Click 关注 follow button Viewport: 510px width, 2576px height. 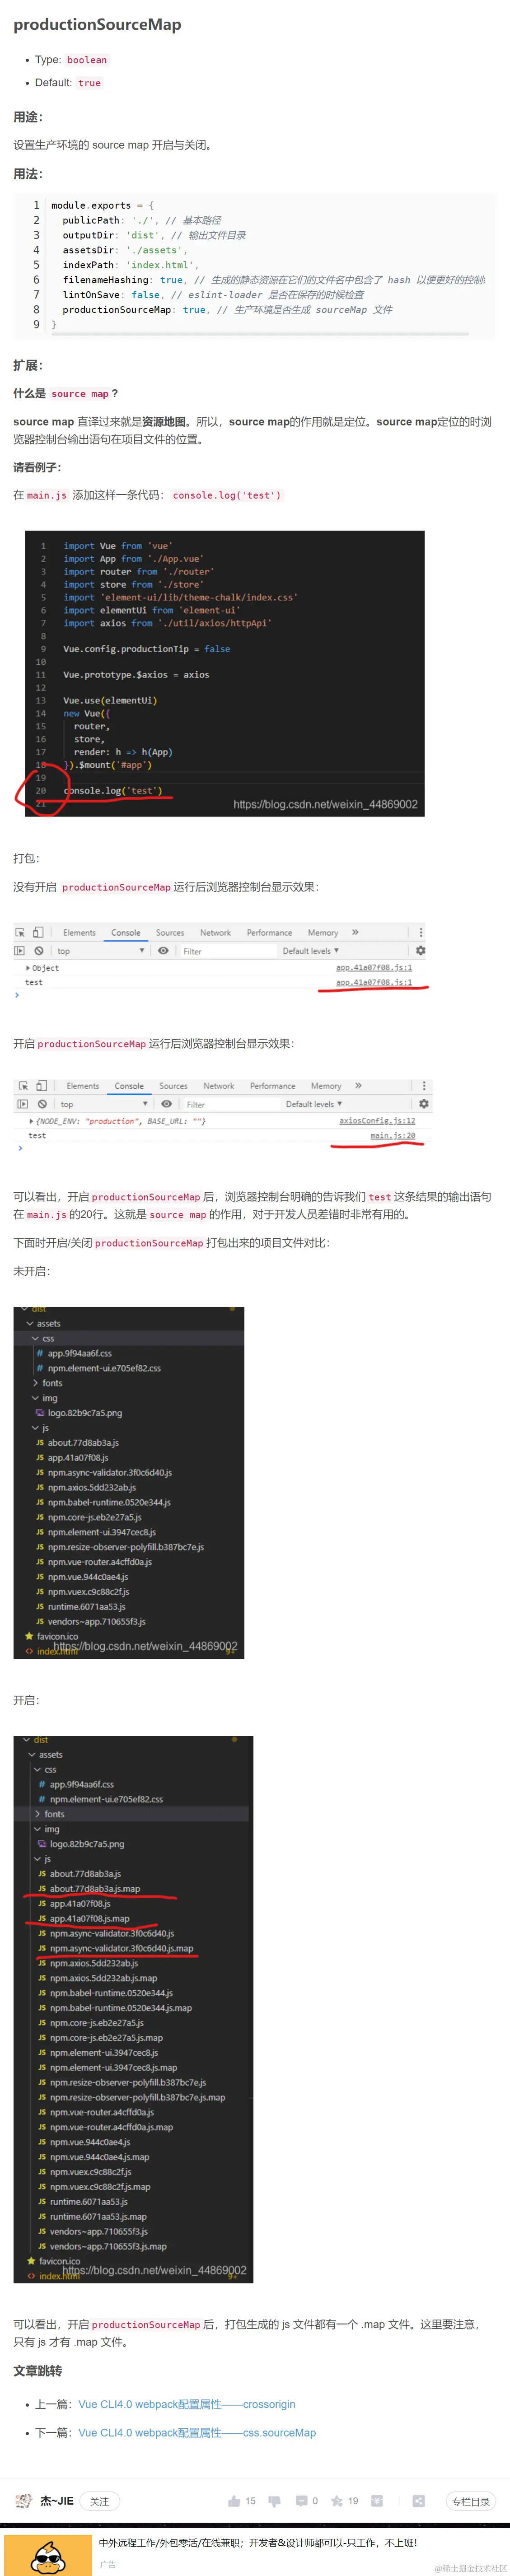[100, 2501]
